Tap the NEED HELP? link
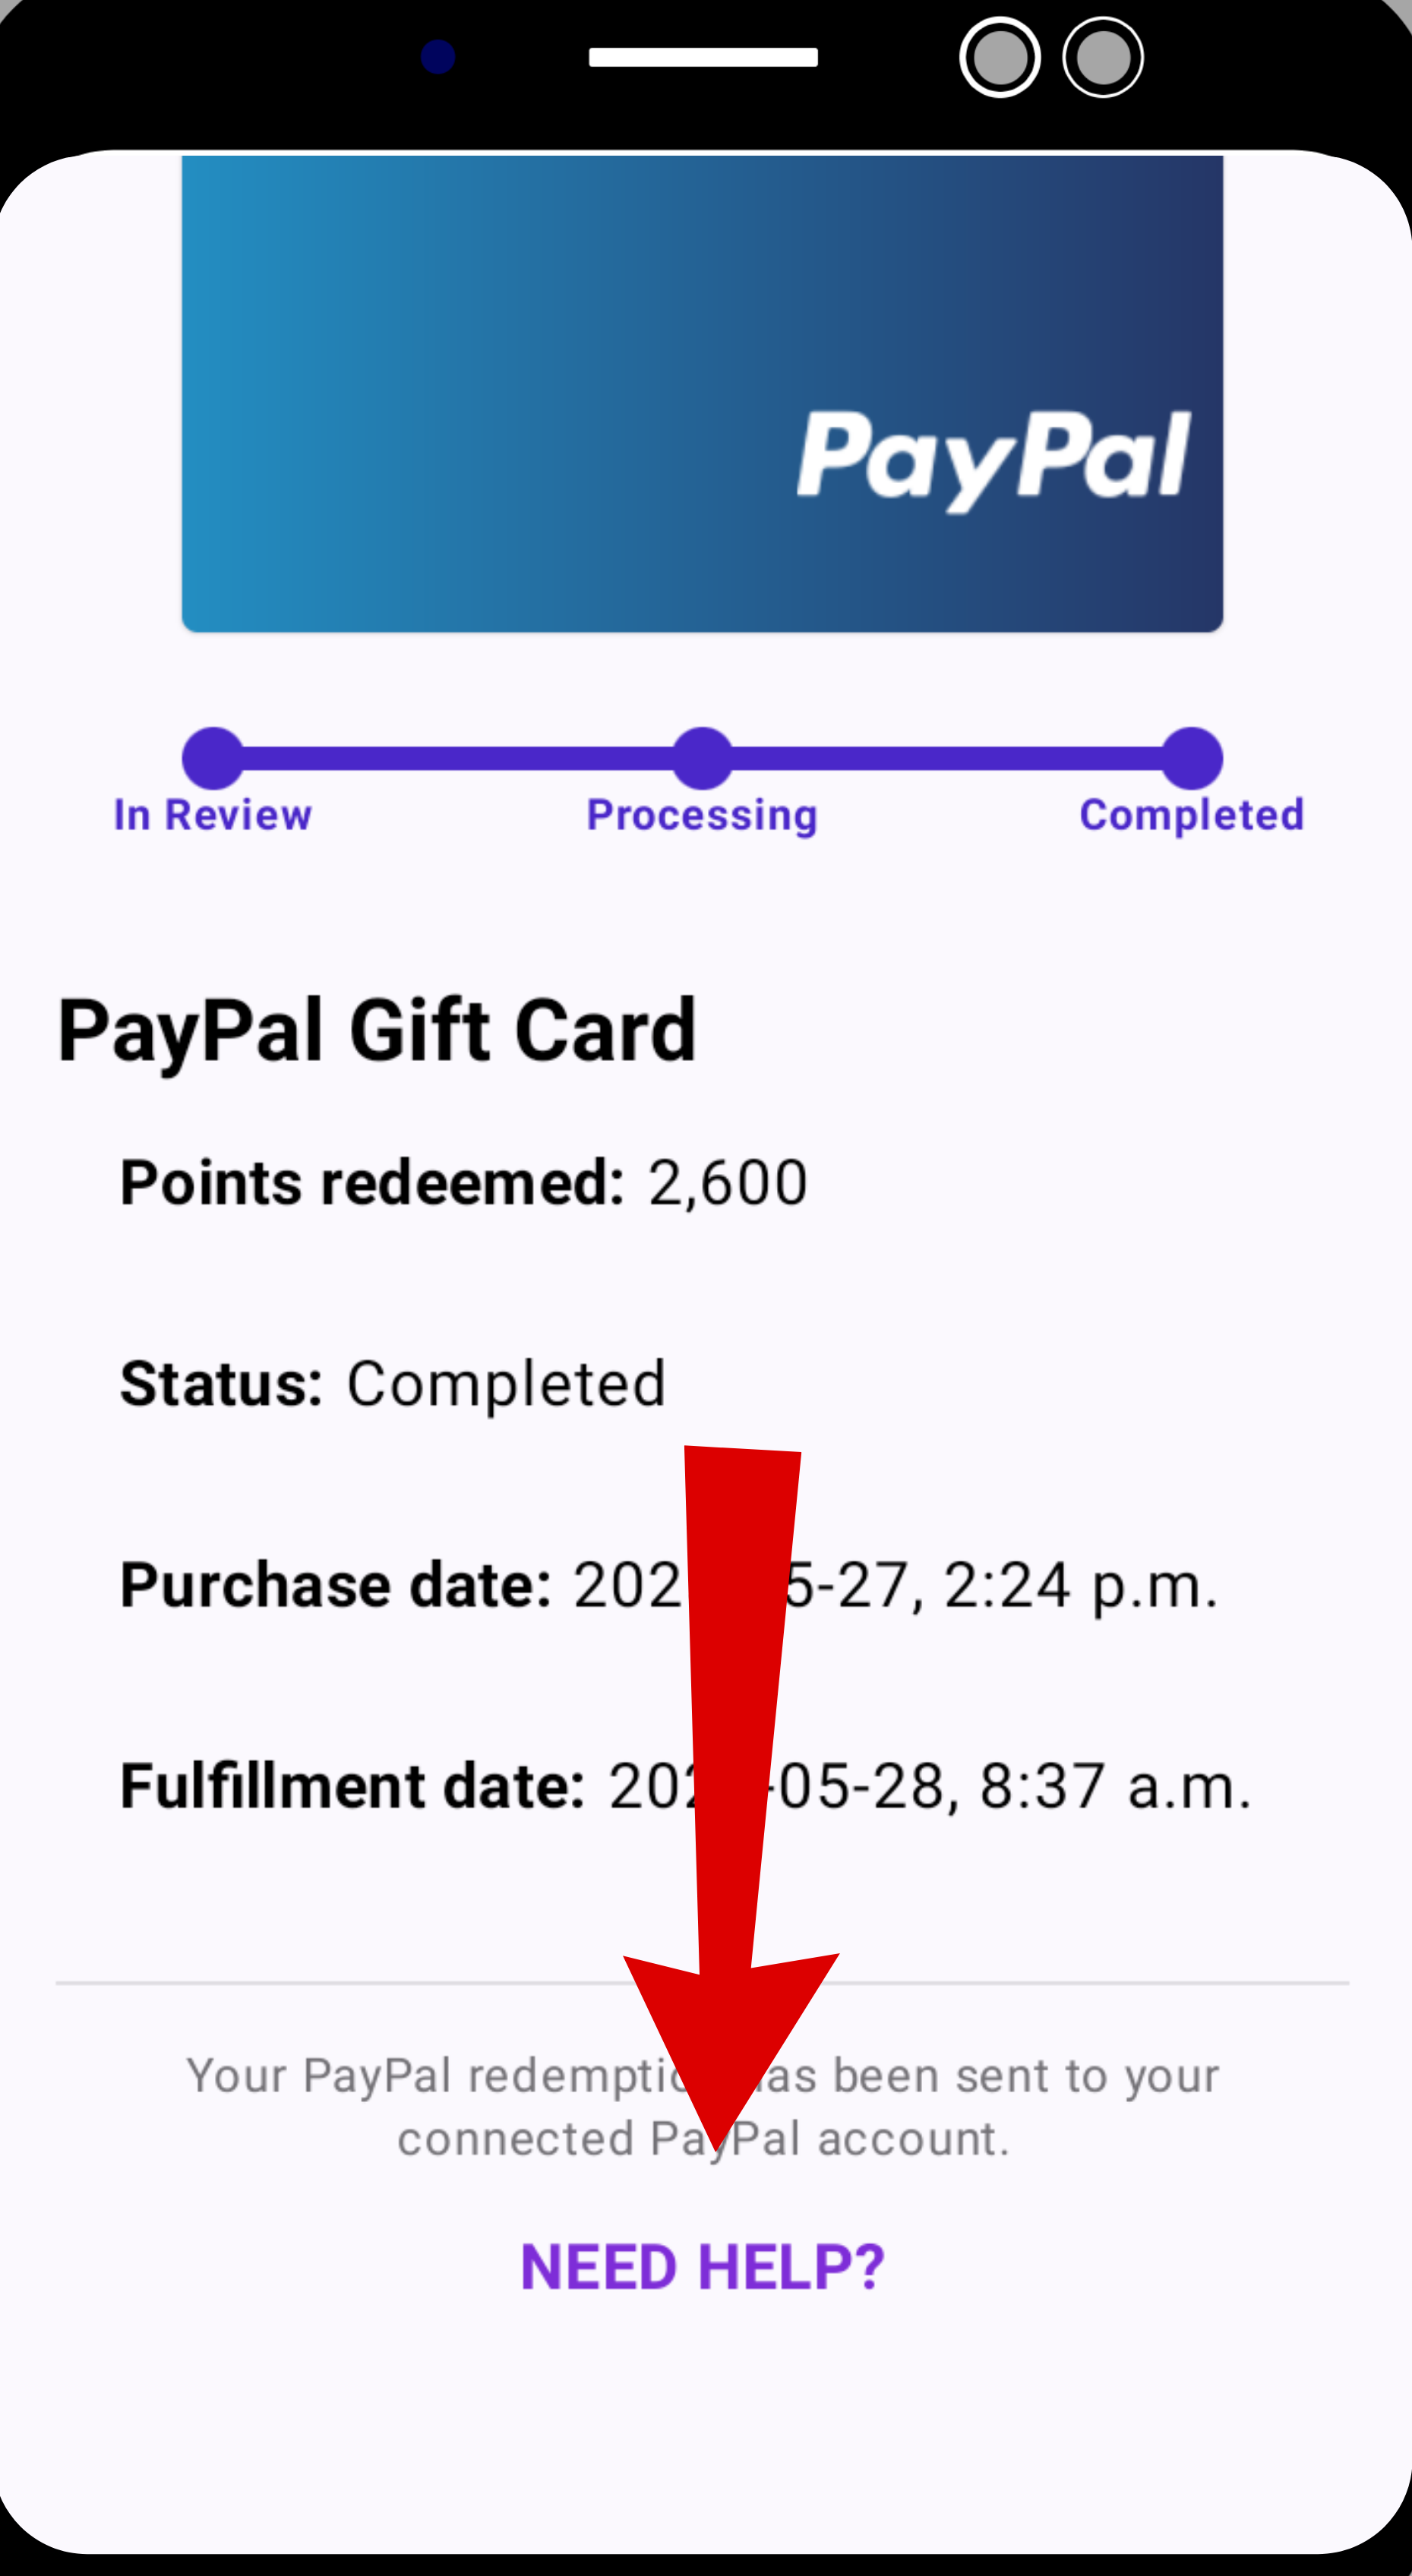This screenshot has height=2576, width=1412. [703, 2267]
